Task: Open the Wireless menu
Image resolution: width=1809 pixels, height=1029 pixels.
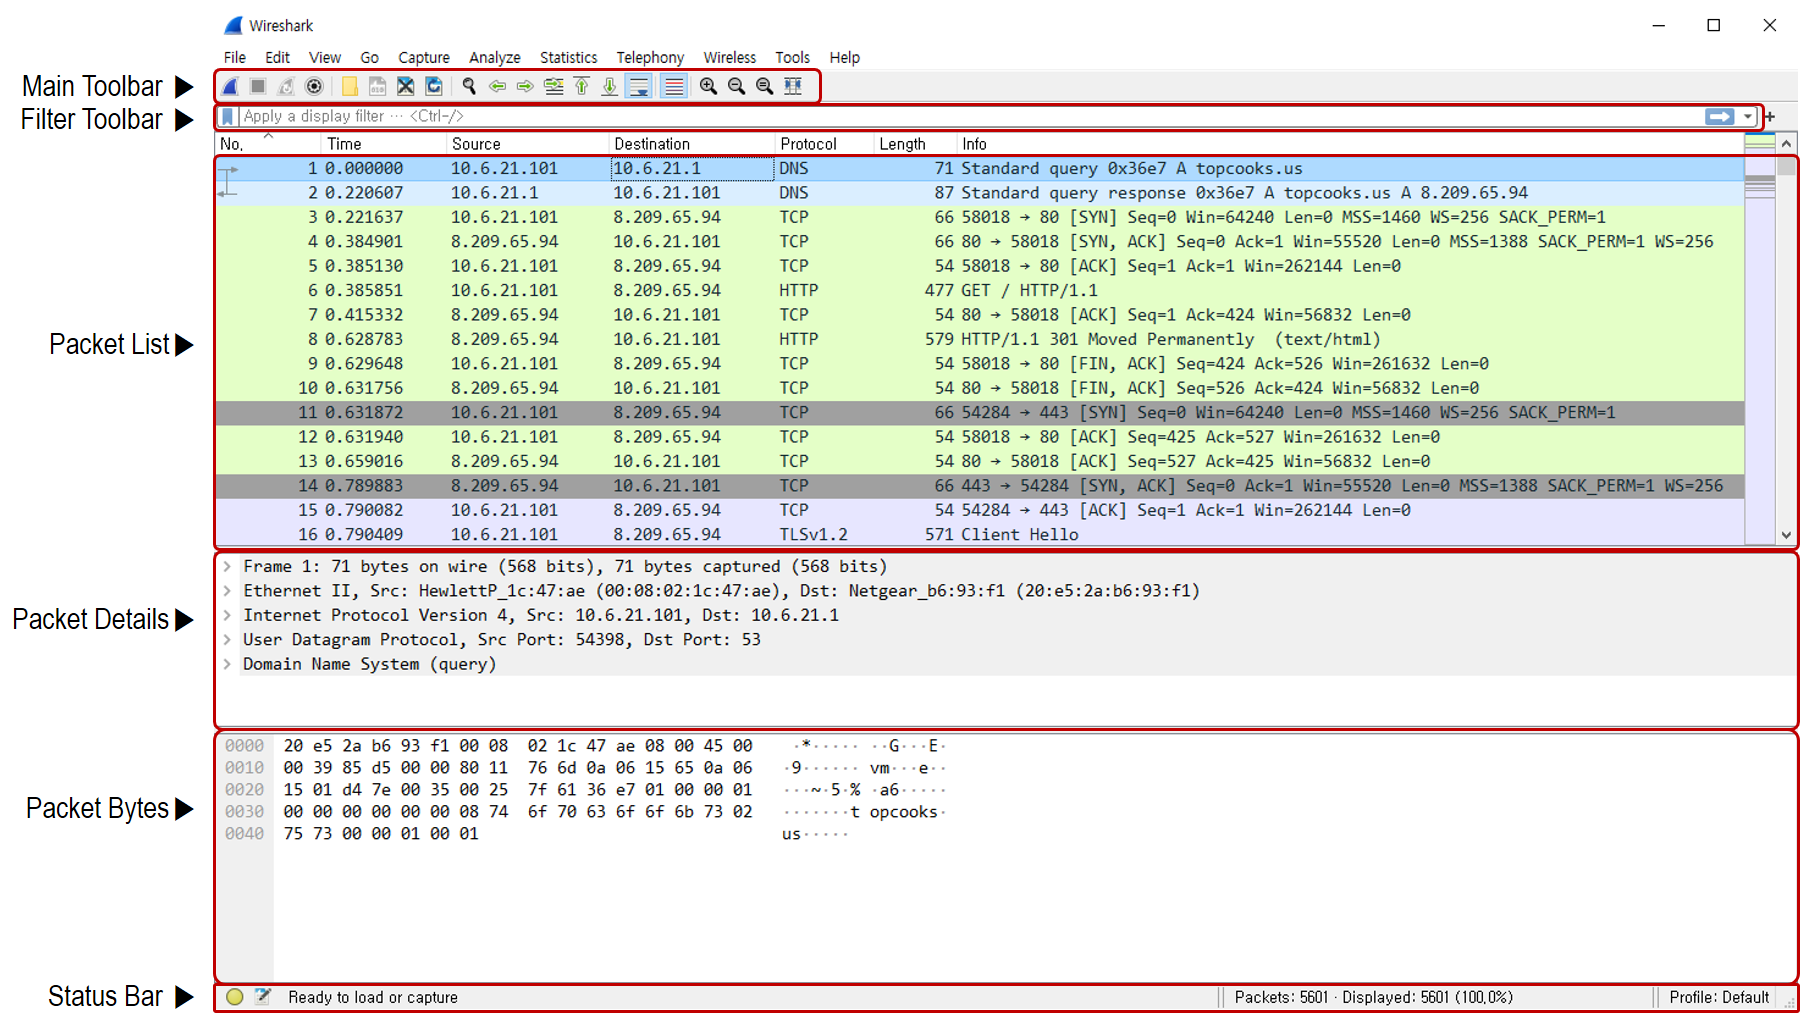Action: click(729, 58)
